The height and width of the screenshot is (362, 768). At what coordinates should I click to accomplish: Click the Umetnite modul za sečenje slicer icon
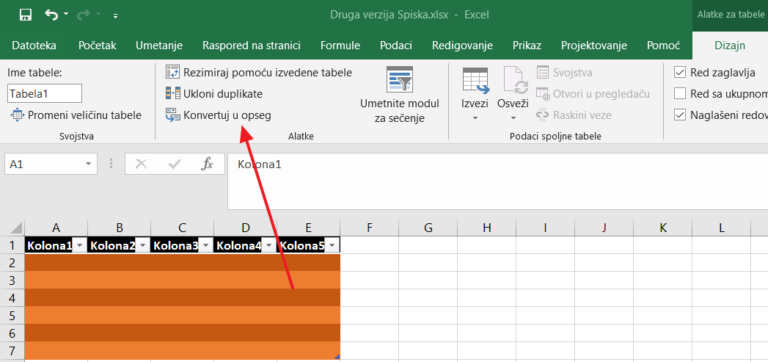pyautogui.click(x=400, y=79)
